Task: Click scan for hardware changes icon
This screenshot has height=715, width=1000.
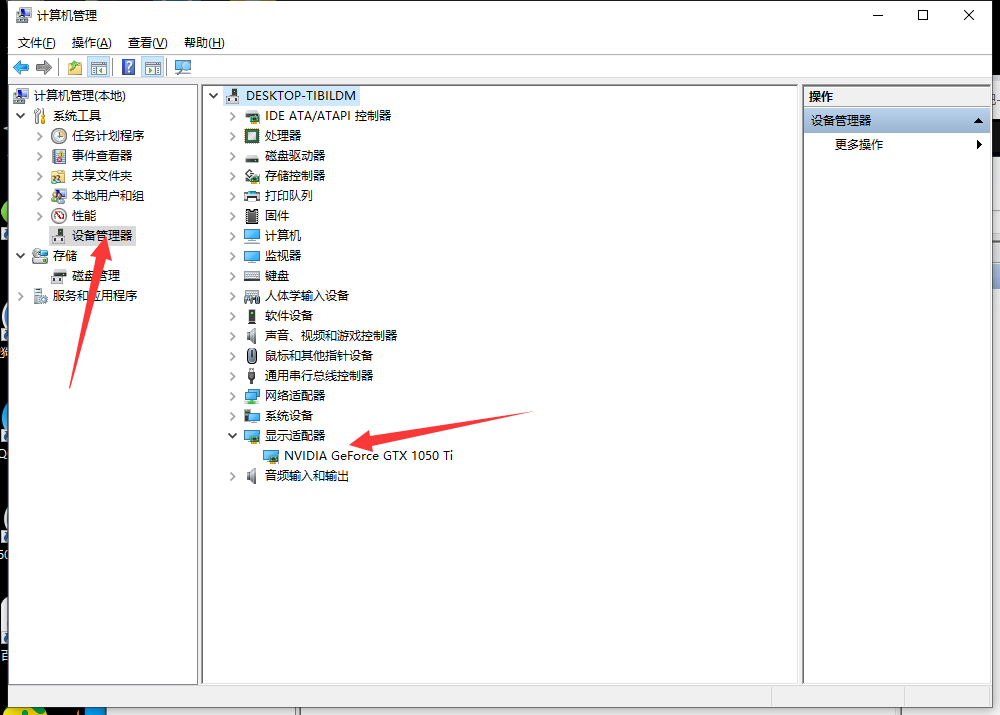Action: [x=183, y=67]
